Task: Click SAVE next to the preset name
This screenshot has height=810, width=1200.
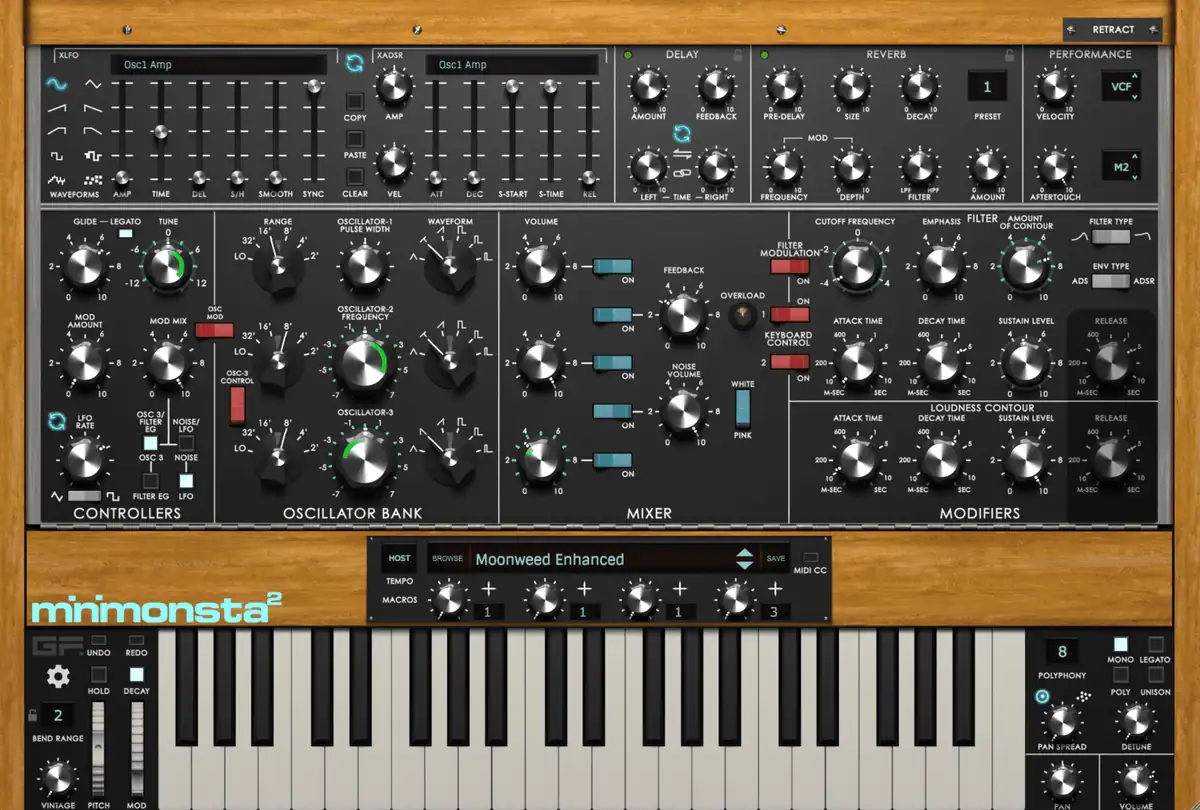Action: (x=776, y=559)
